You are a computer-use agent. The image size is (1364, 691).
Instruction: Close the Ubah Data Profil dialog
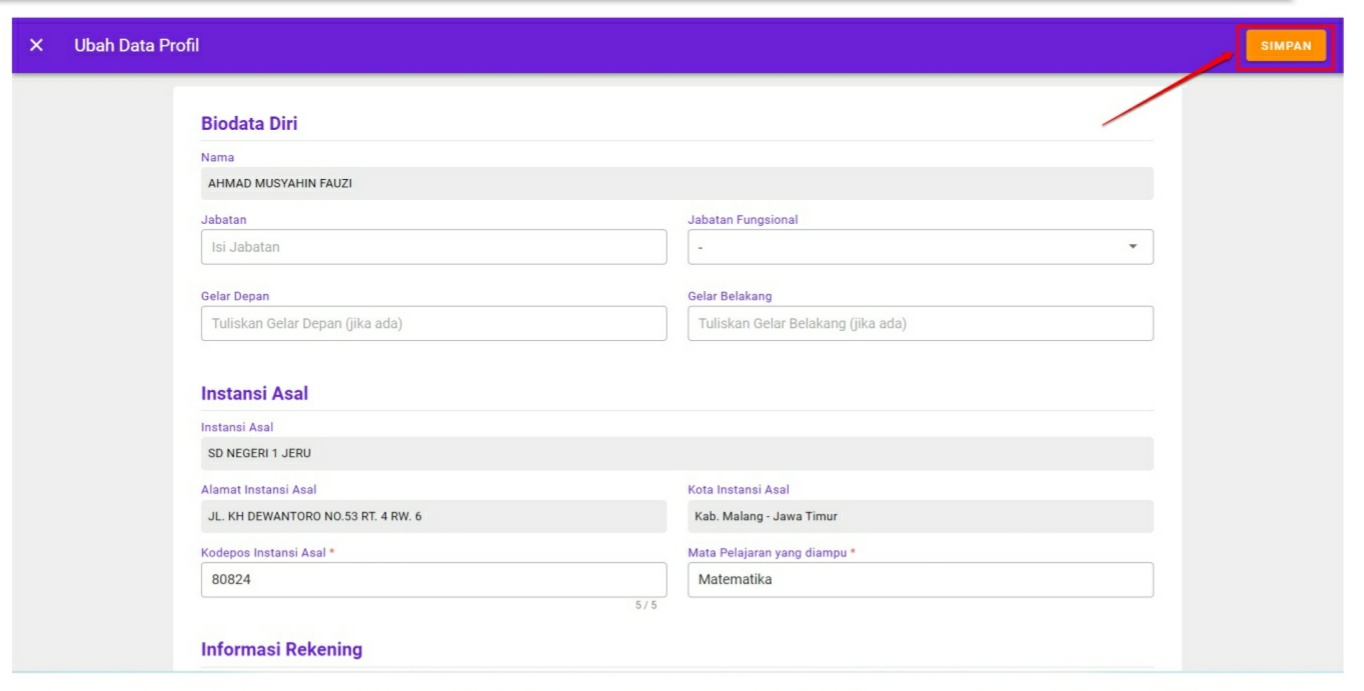(37, 45)
